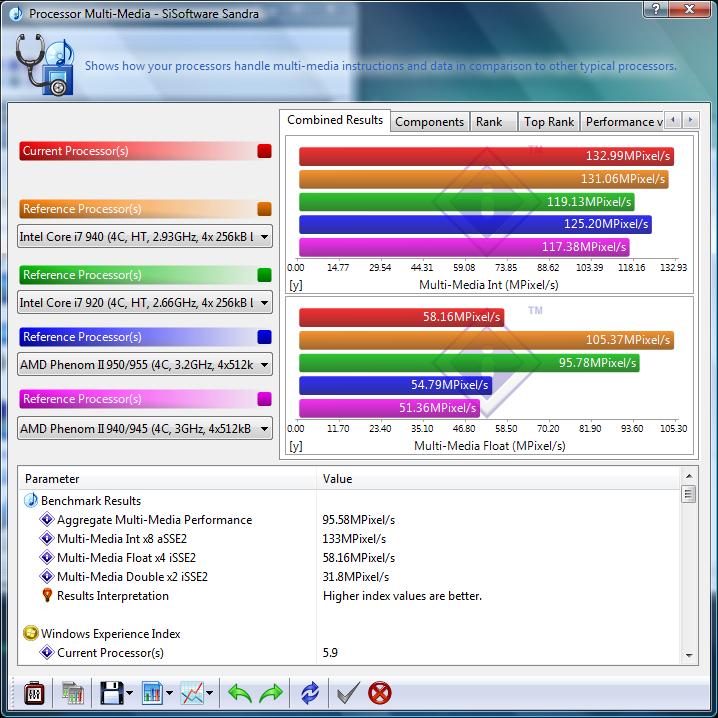Go back with the green left arrow
Image resolution: width=718 pixels, height=718 pixels.
point(239,693)
